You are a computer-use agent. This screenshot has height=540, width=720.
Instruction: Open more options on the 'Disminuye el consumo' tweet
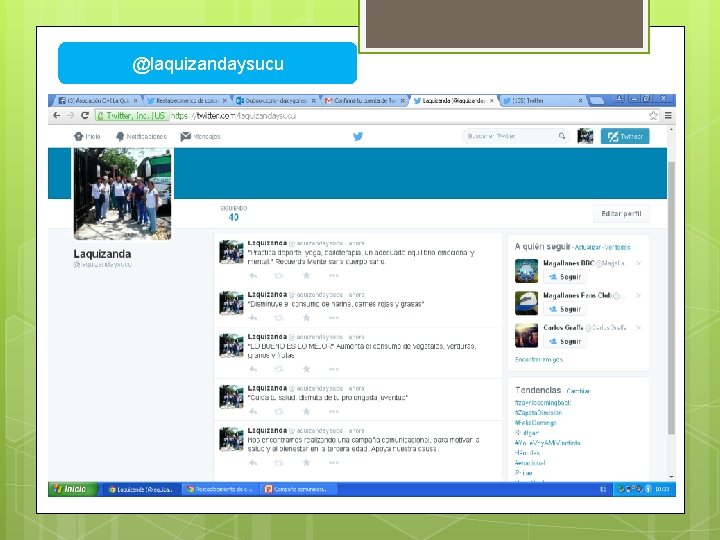click(x=334, y=318)
